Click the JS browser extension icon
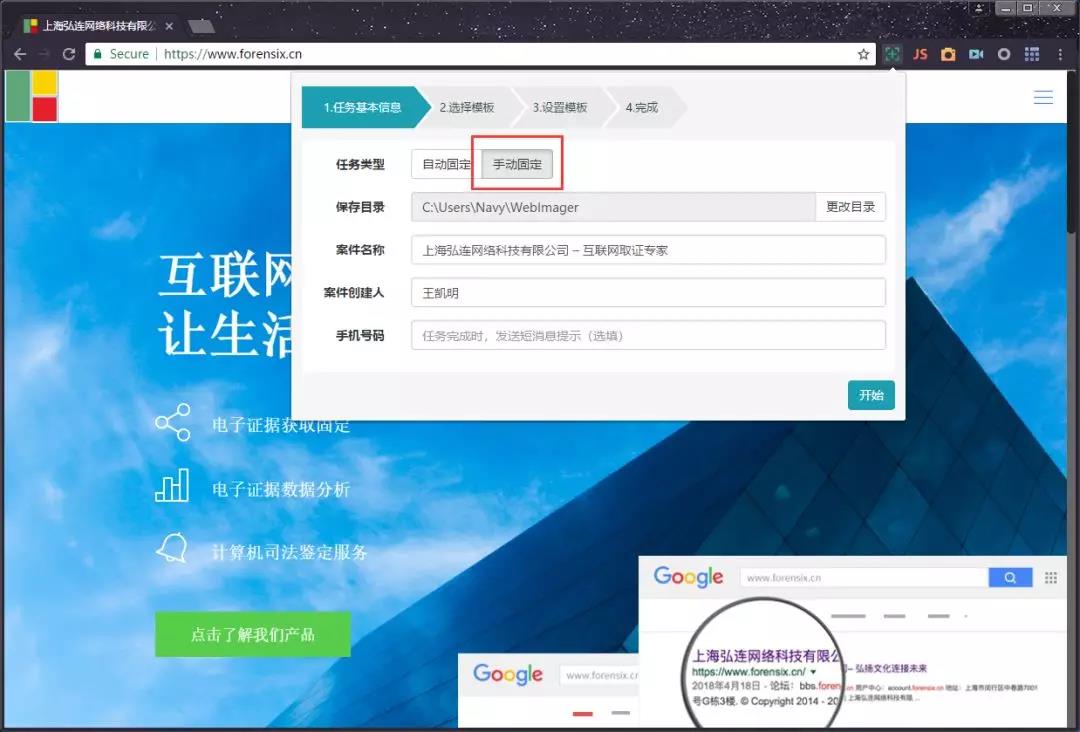 (919, 54)
